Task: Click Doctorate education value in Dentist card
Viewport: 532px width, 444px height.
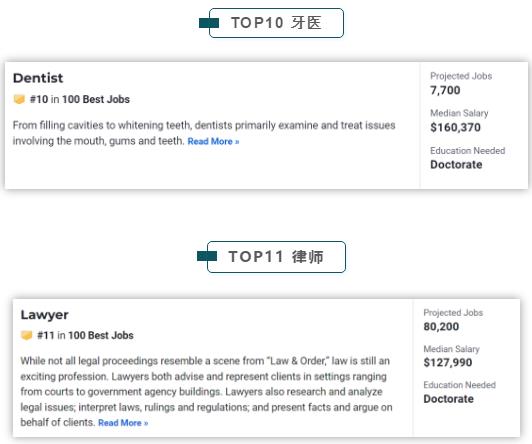Action: click(x=456, y=165)
